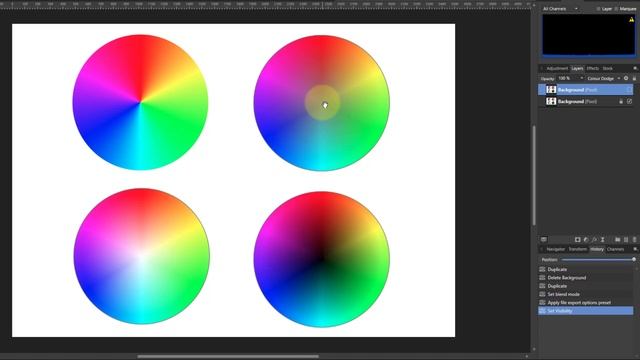The image size is (640, 360).
Task: Click icon beside Delete Background history entry
Action: click(x=542, y=278)
